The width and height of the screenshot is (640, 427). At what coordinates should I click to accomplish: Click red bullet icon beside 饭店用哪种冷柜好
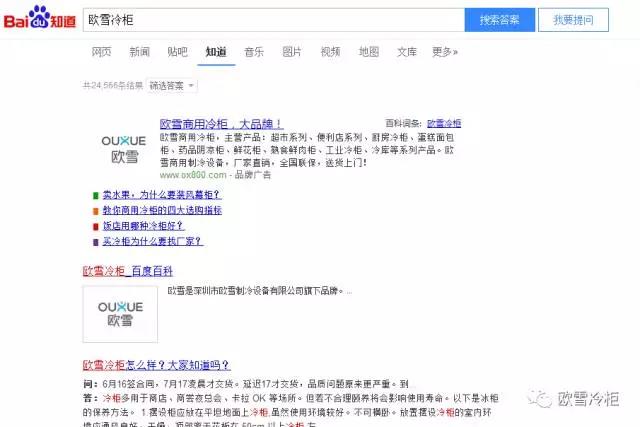(96, 227)
